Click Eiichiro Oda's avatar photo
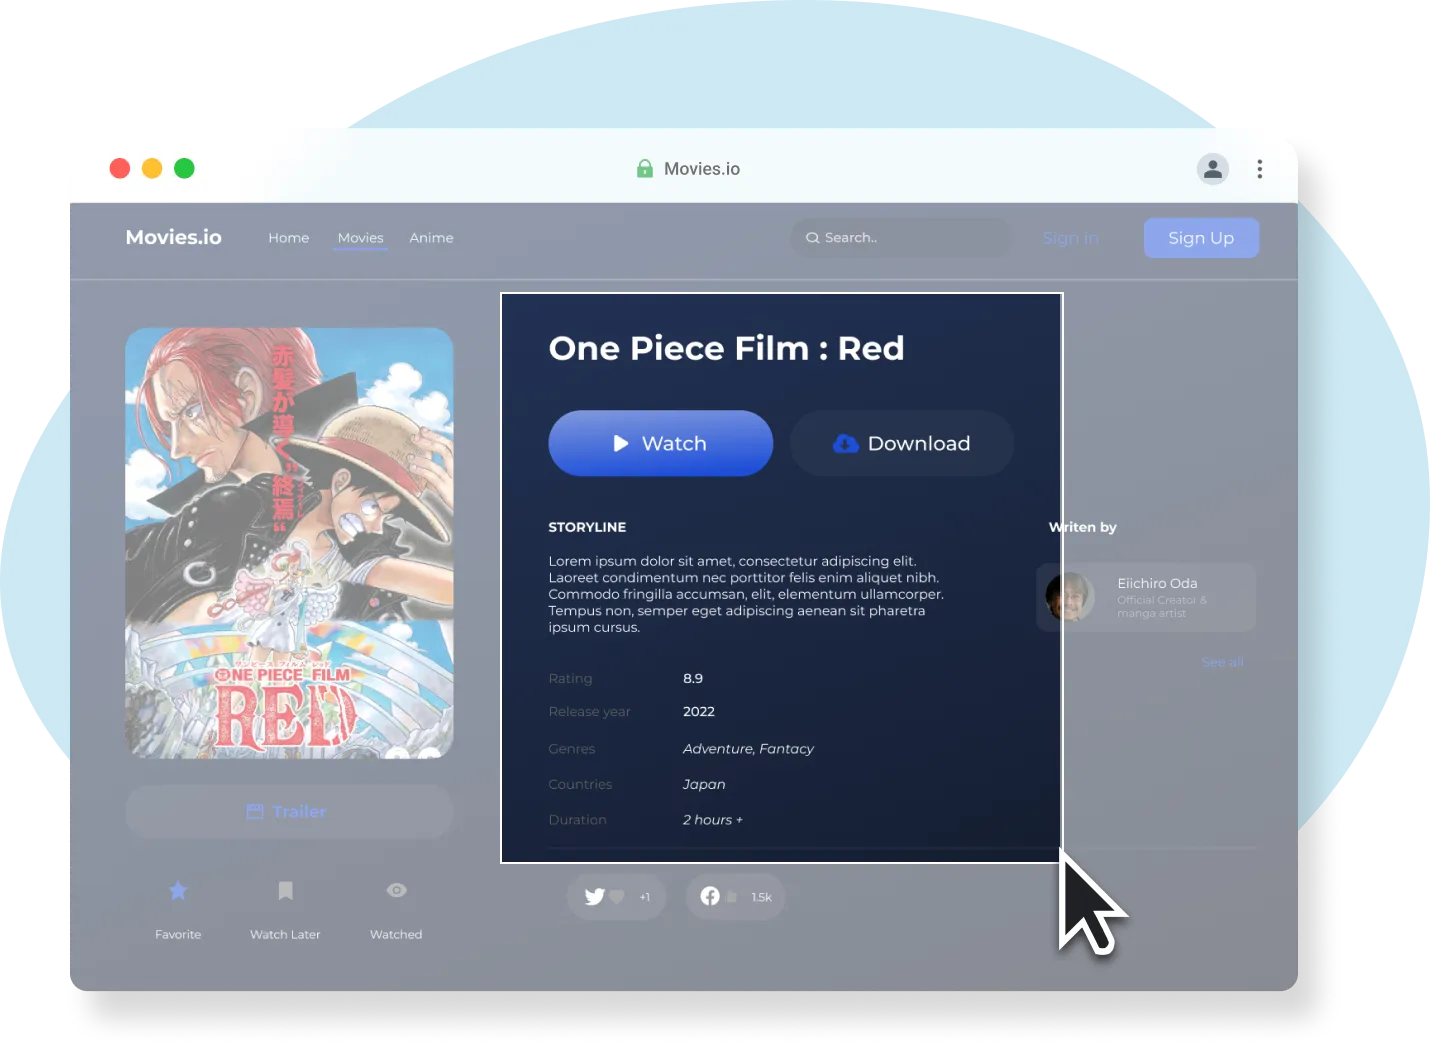 (1070, 597)
